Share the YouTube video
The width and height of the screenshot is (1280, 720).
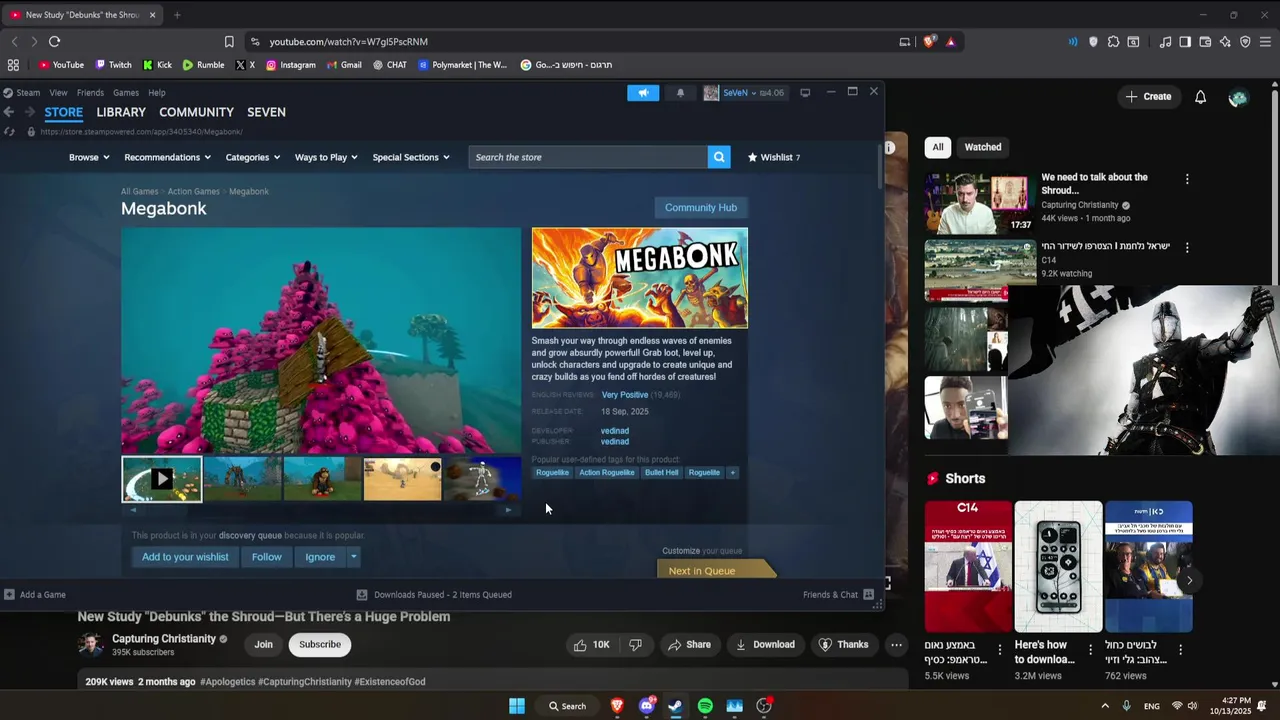689,645
